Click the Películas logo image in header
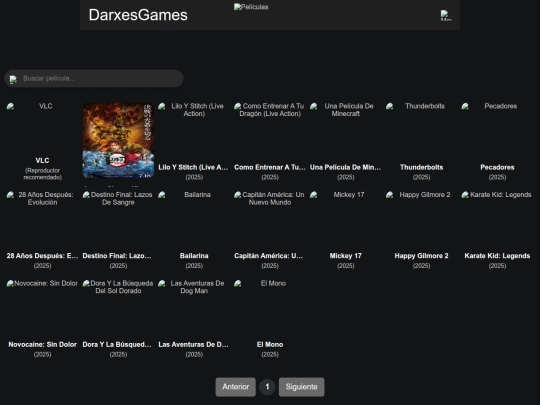 (251, 7)
